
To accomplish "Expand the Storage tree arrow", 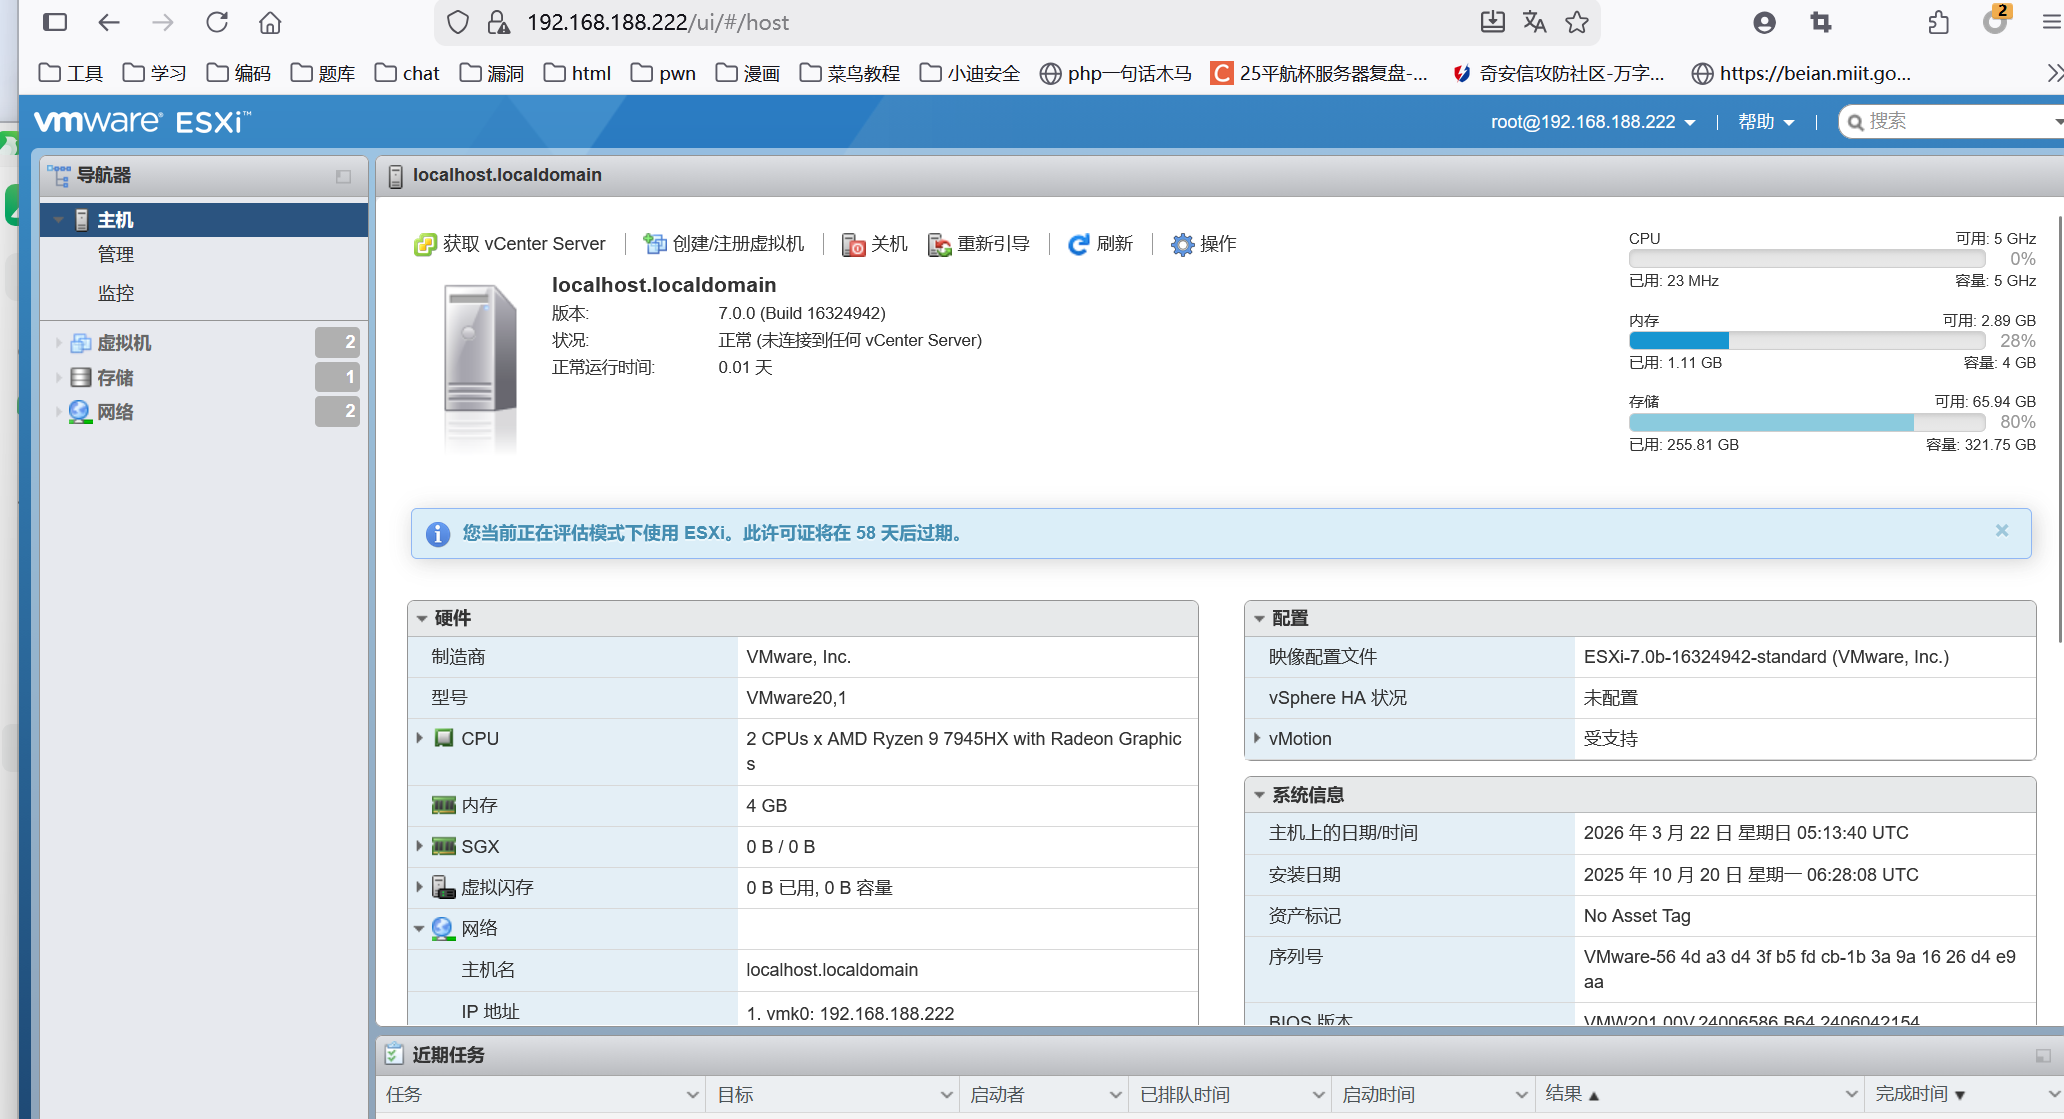I will (58, 378).
